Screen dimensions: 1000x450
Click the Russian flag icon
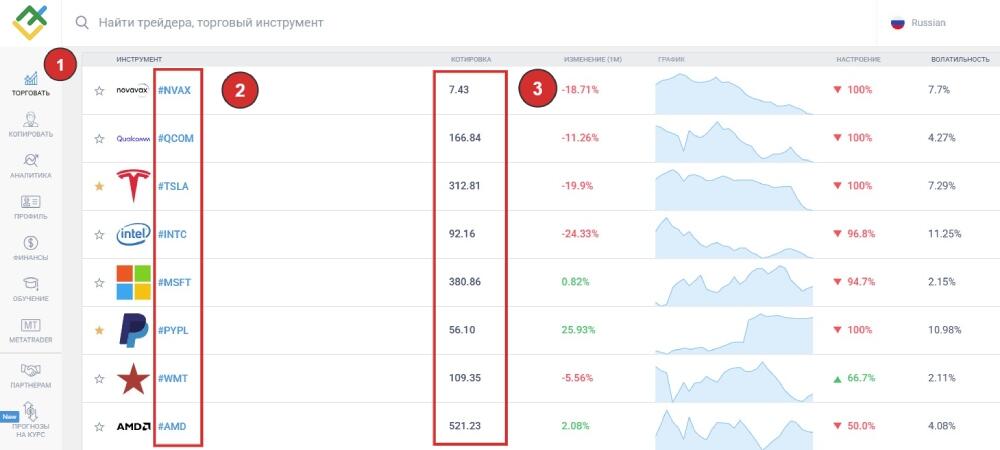[898, 23]
